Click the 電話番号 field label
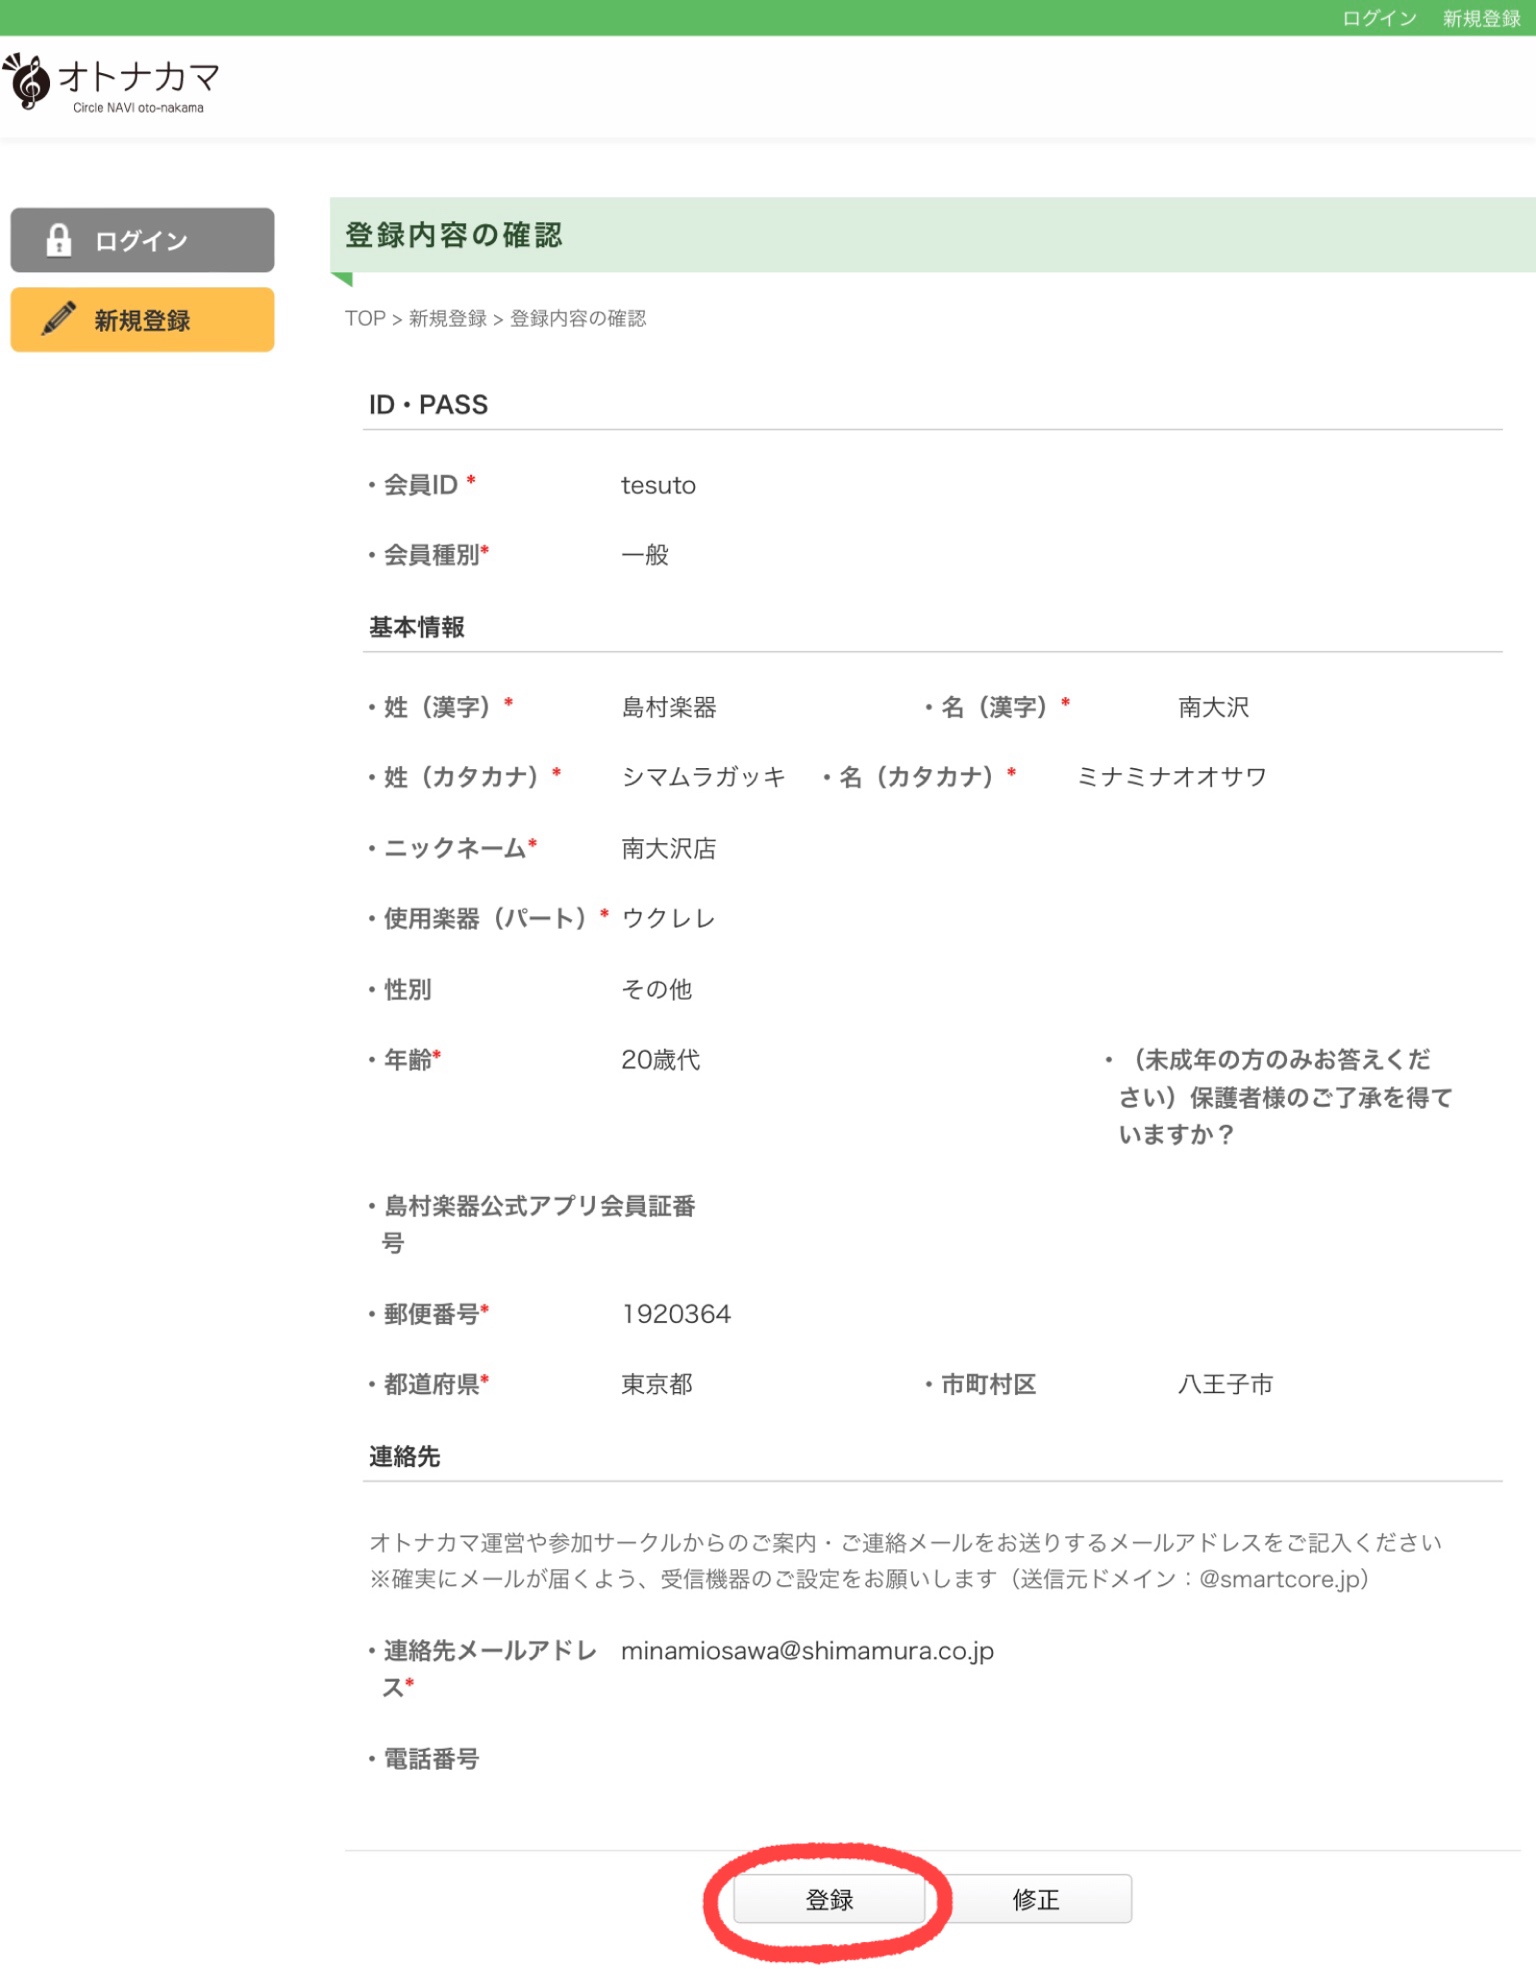Screen dimensions: 1536x1969 pyautogui.click(x=431, y=1759)
